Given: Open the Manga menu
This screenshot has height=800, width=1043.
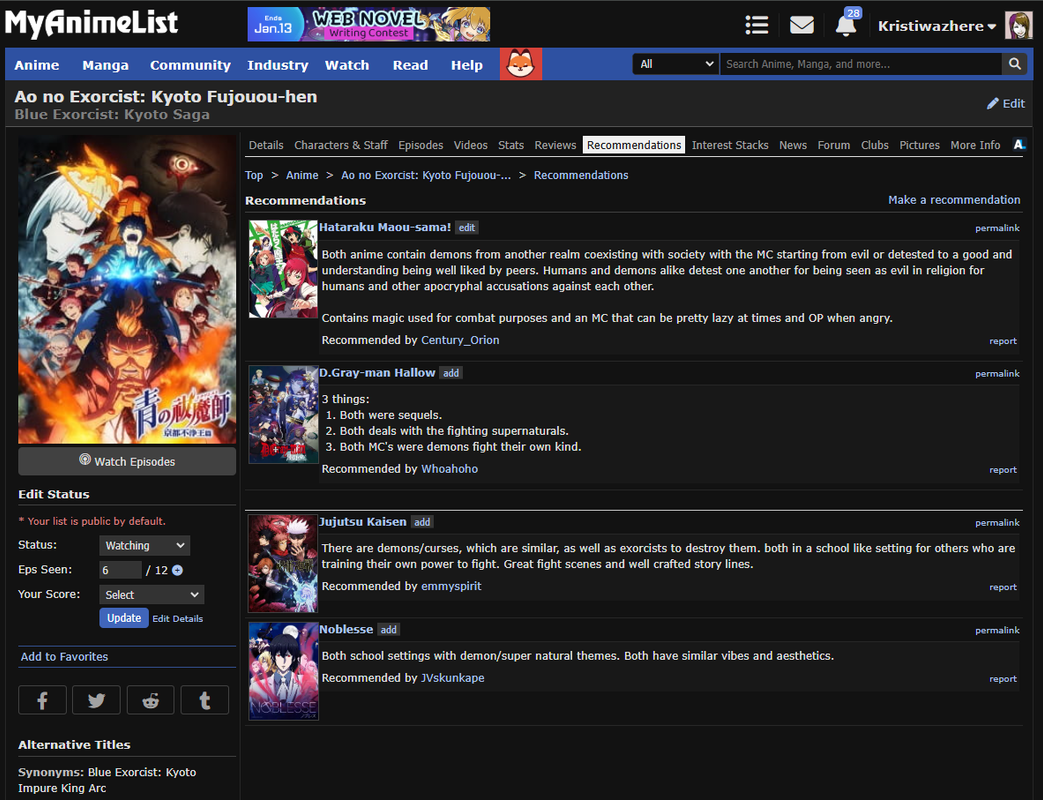Looking at the screenshot, I should point(105,65).
